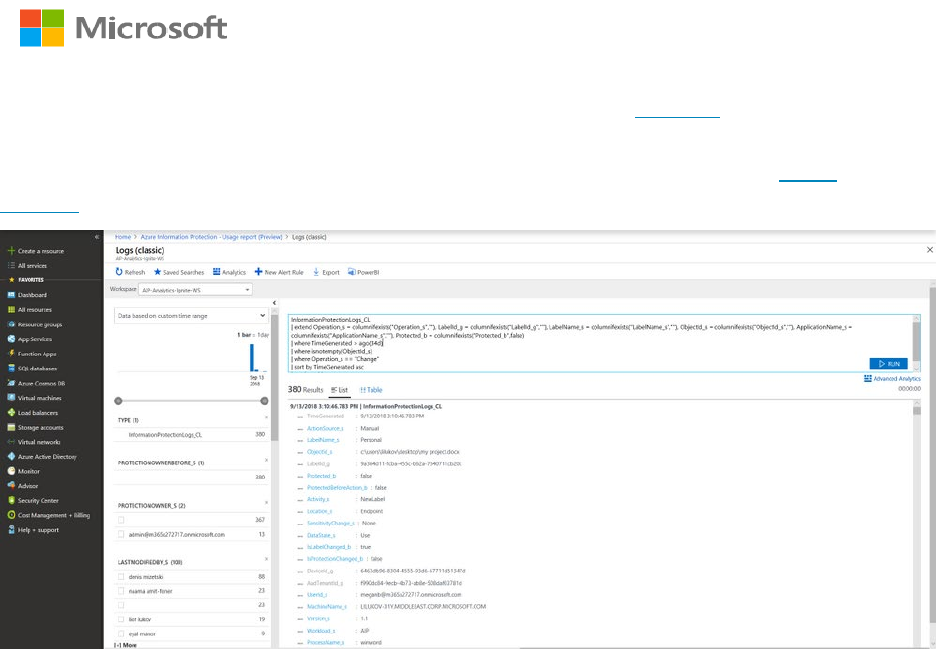Select the App Services icon

click(x=11, y=339)
